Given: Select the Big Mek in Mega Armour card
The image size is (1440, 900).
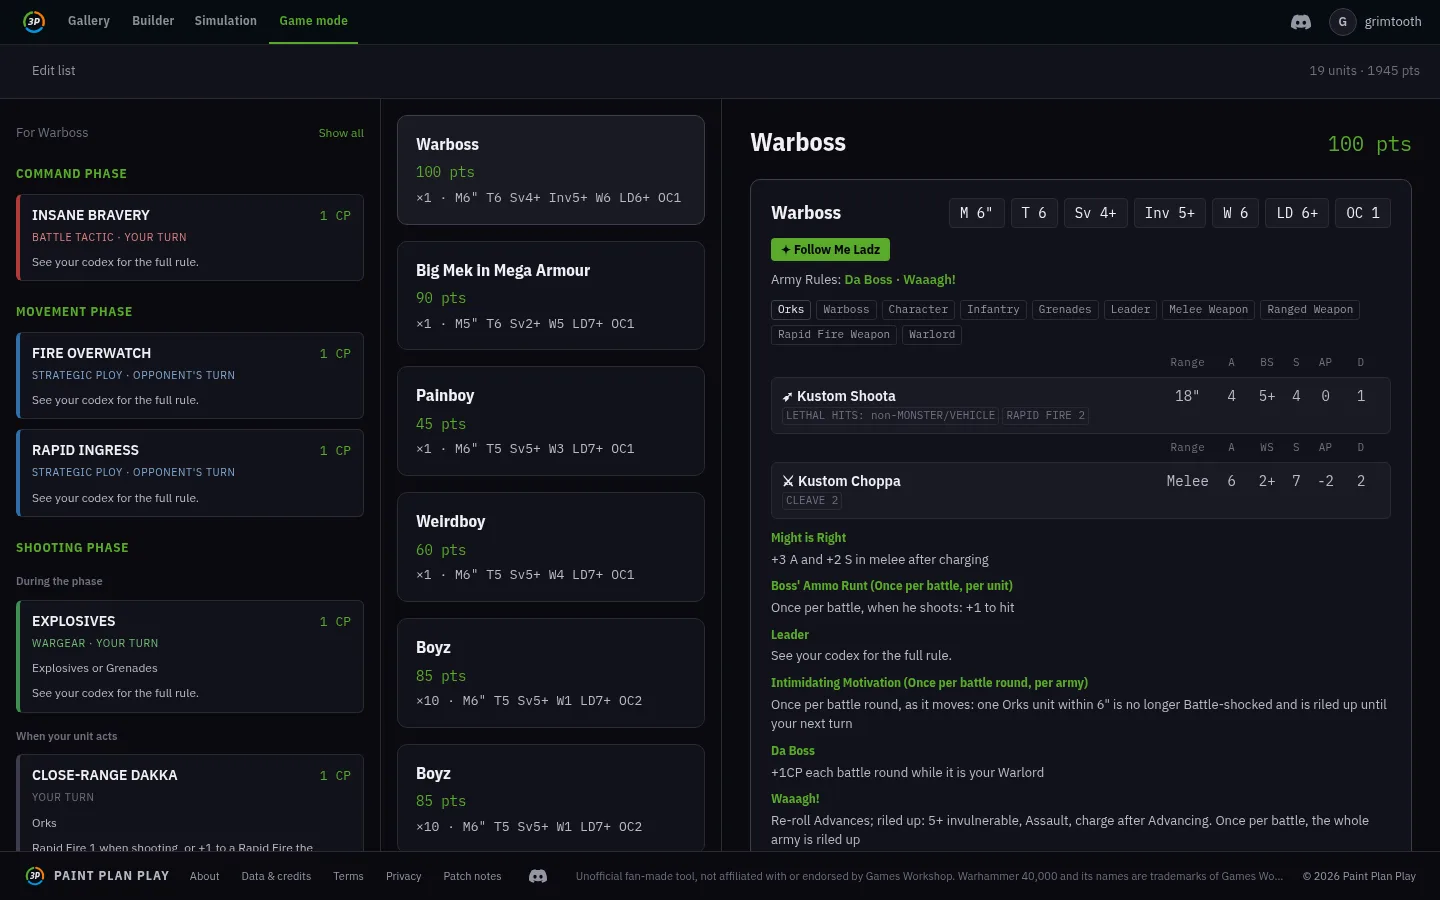Looking at the screenshot, I should point(551,295).
